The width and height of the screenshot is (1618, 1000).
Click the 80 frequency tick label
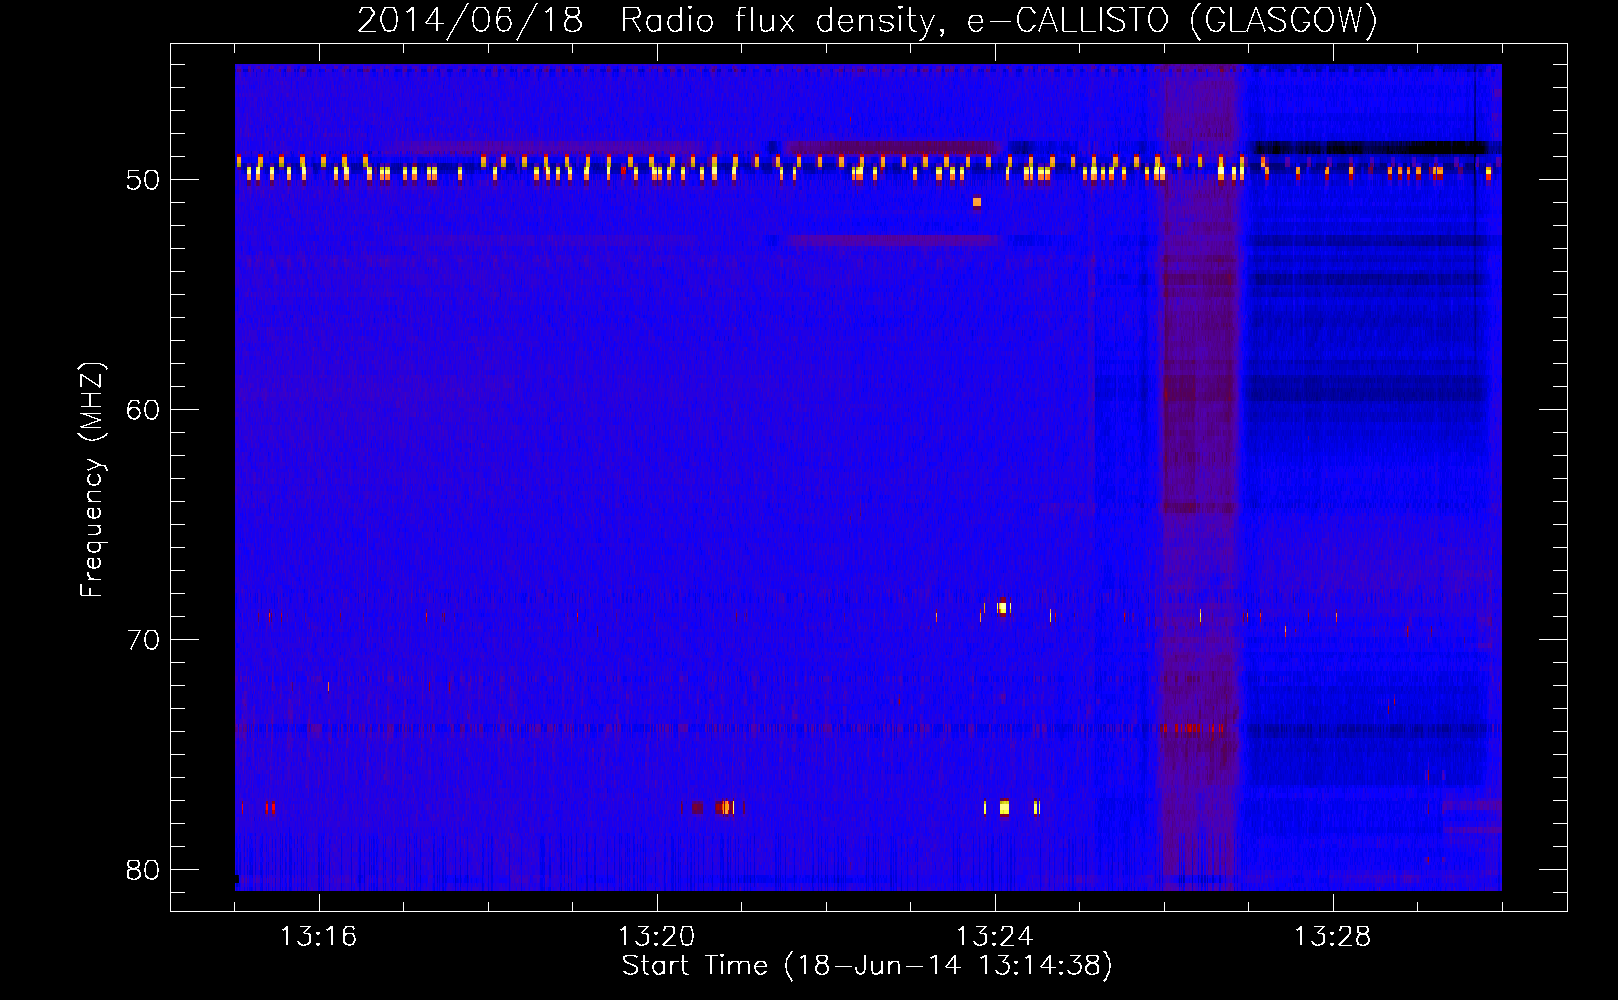point(143,870)
